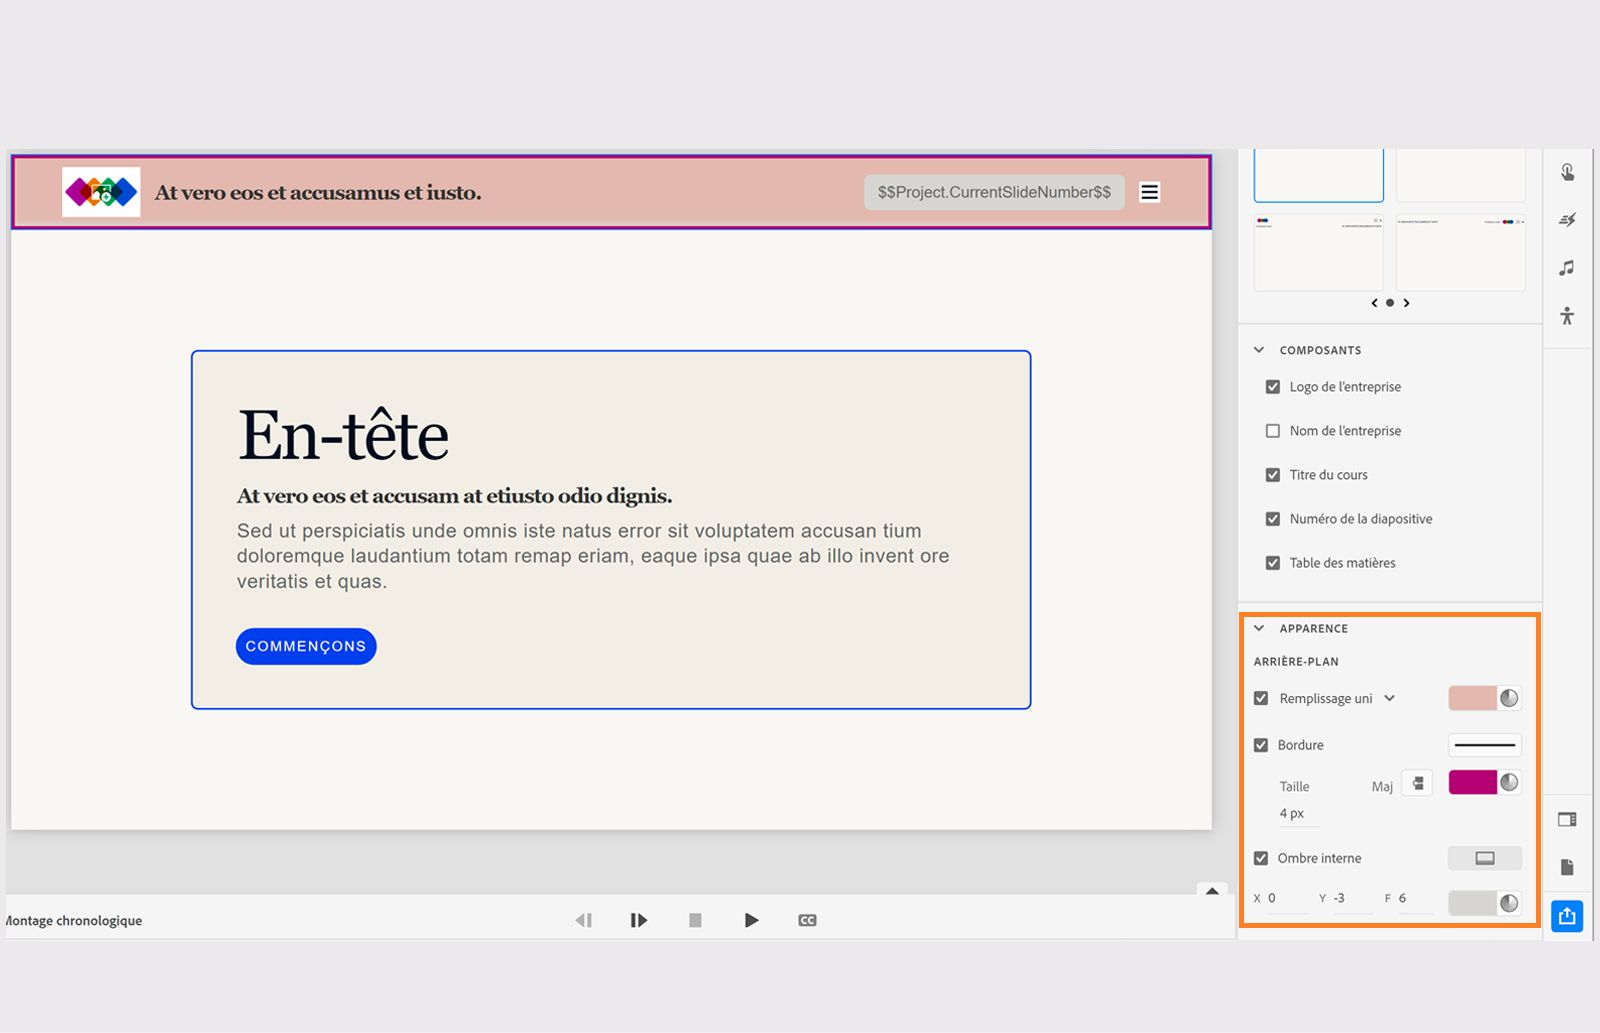Open the Remplissage uni dropdown

(1389, 698)
